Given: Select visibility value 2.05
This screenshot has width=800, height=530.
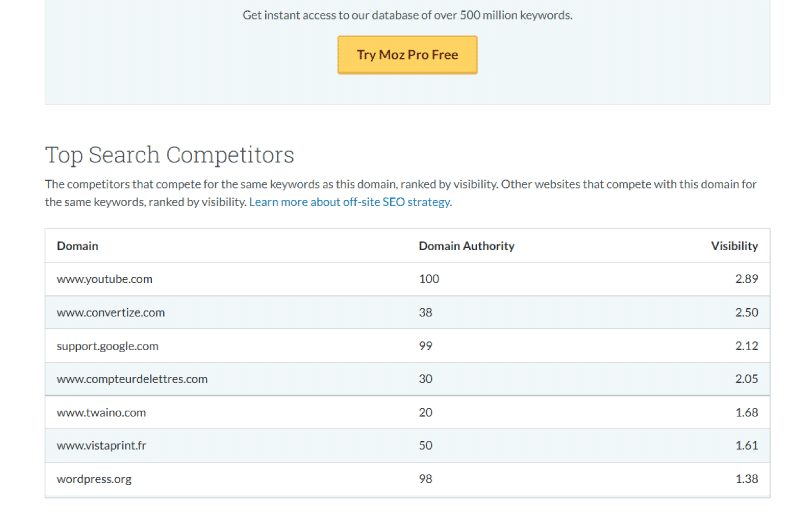Looking at the screenshot, I should 746,379.
